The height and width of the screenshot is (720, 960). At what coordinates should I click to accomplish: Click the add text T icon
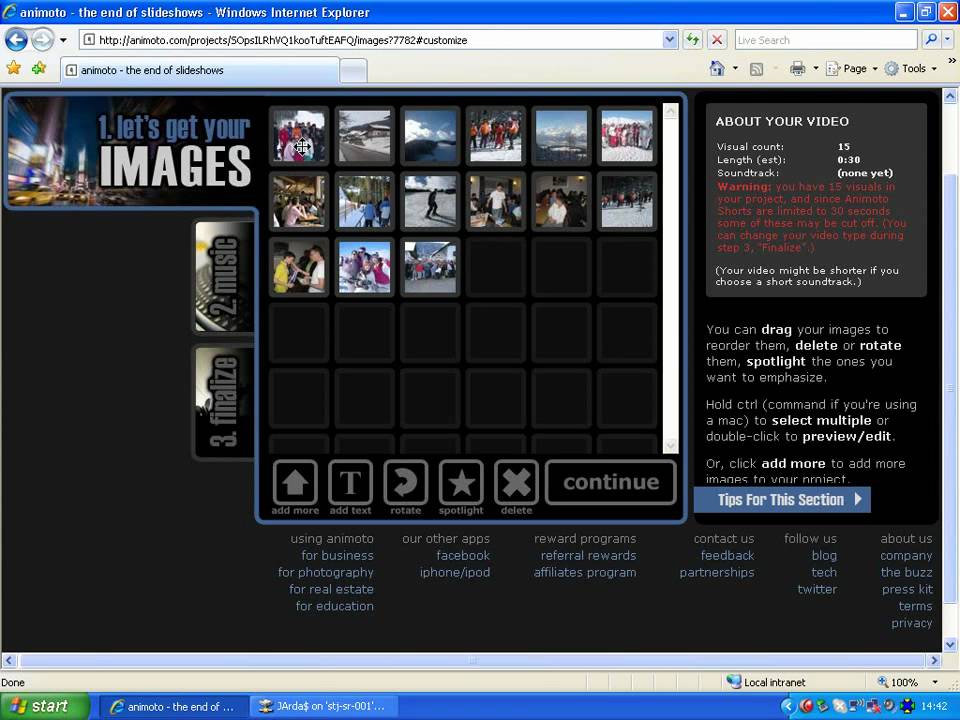(x=350, y=482)
